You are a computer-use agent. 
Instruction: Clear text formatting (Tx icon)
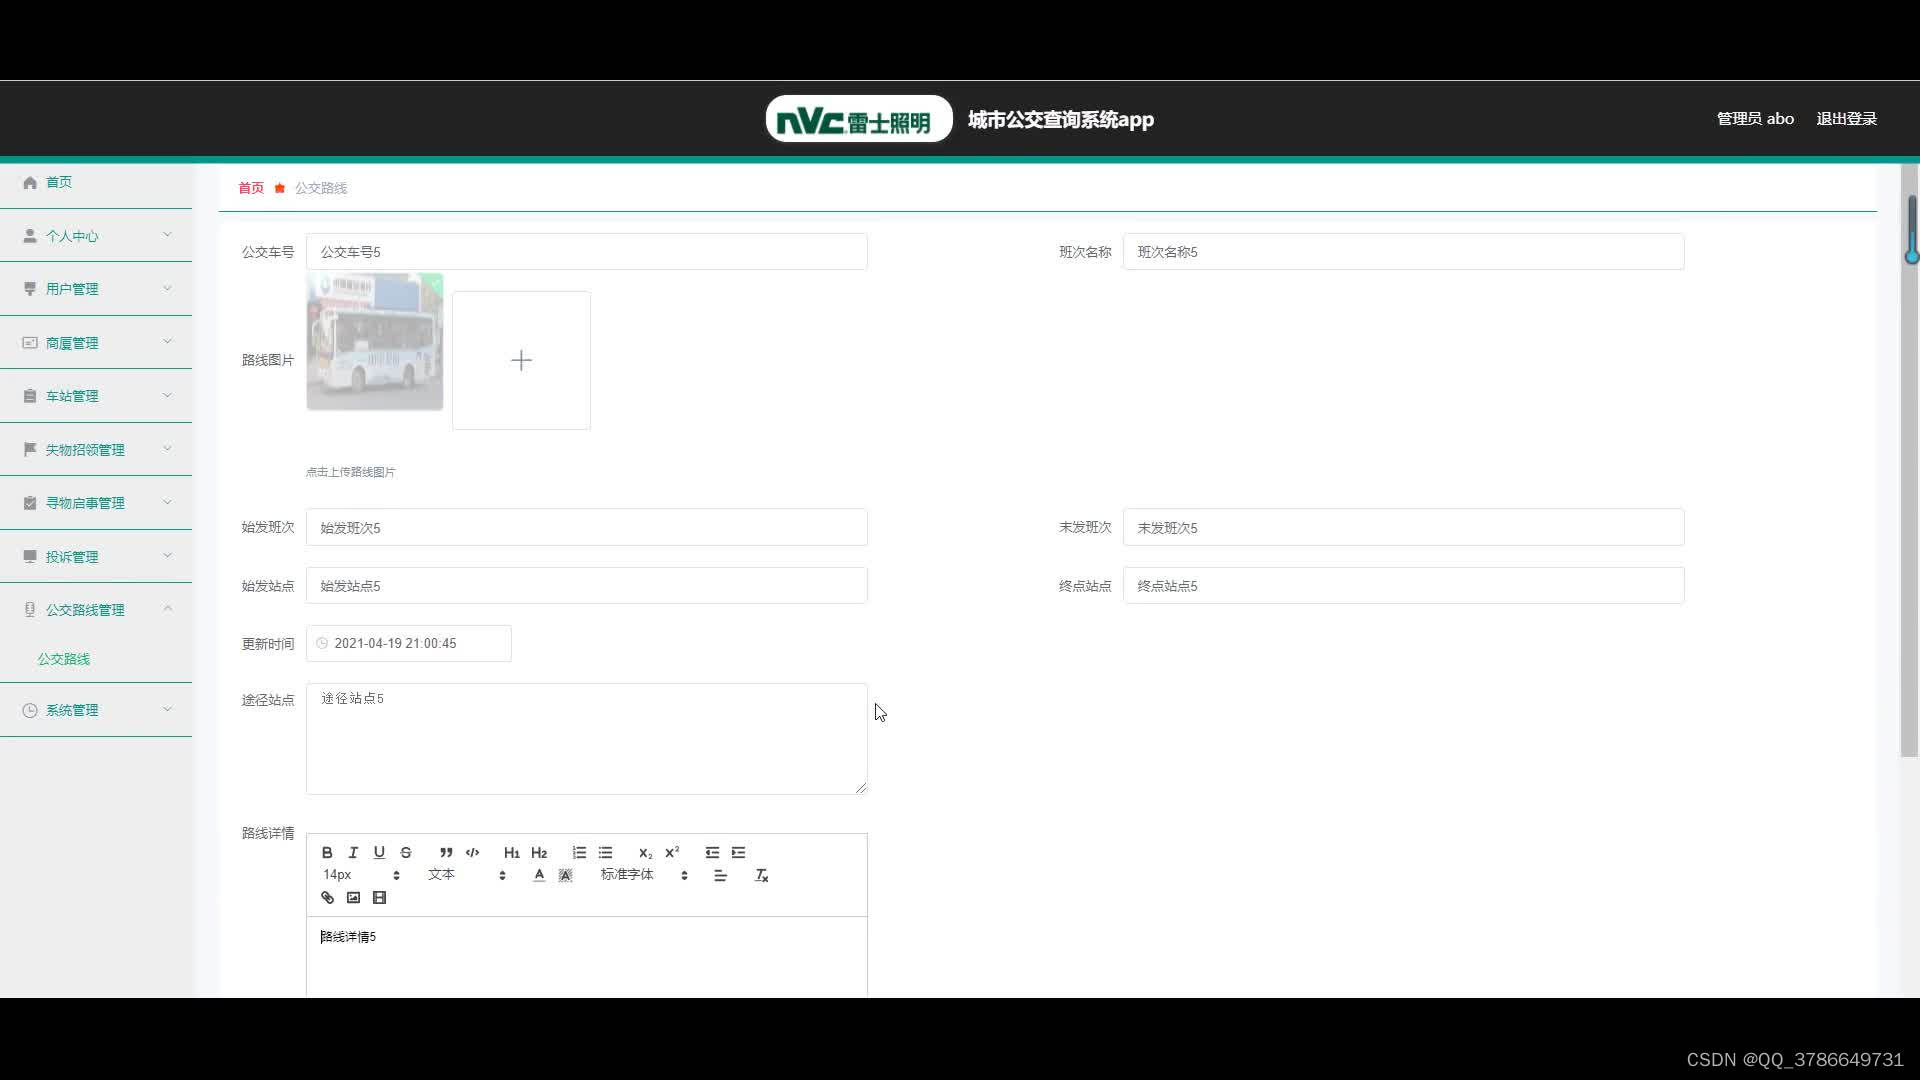pyautogui.click(x=761, y=875)
